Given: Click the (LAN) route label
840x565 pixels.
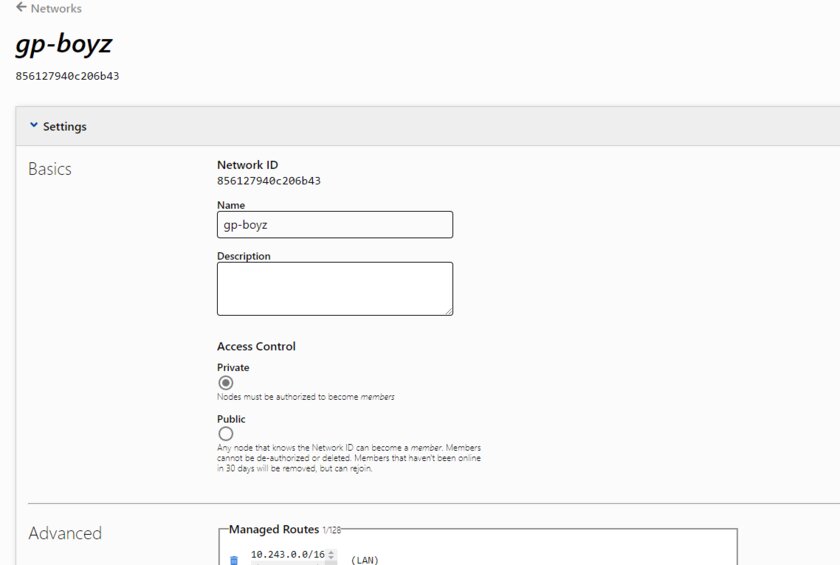Looking at the screenshot, I should tap(364, 560).
